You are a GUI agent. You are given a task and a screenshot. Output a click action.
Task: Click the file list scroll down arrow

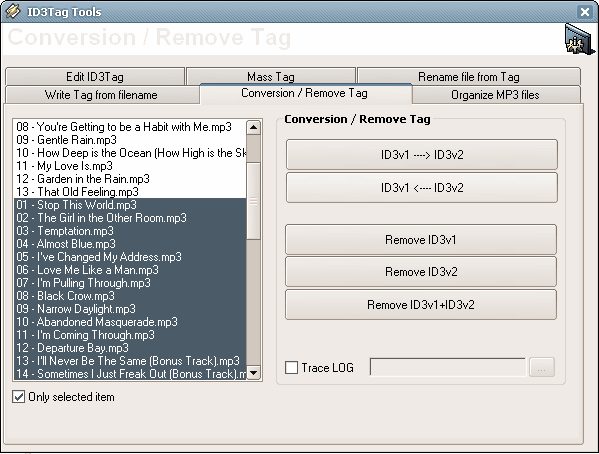254,372
